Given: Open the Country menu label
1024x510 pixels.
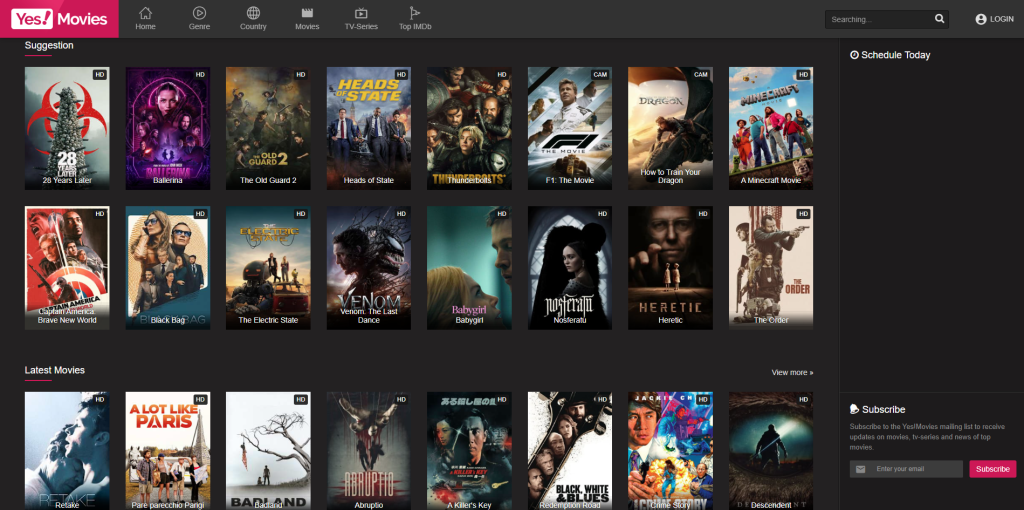Looking at the screenshot, I should pyautogui.click(x=253, y=27).
